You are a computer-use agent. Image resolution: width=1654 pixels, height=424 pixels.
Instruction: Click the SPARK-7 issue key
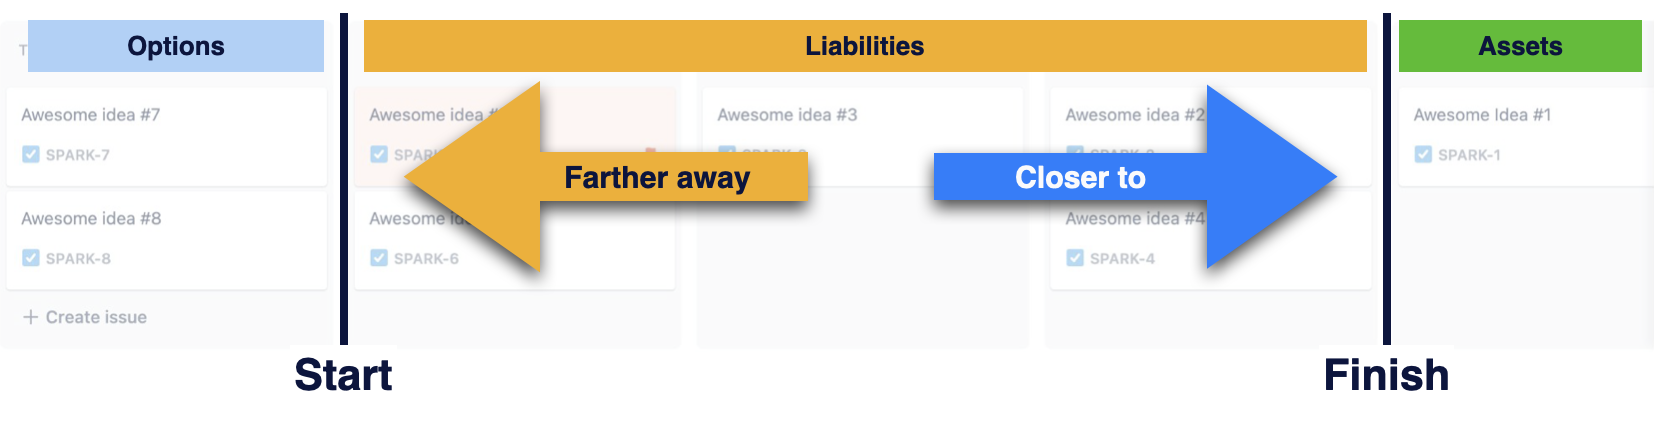click(x=78, y=155)
